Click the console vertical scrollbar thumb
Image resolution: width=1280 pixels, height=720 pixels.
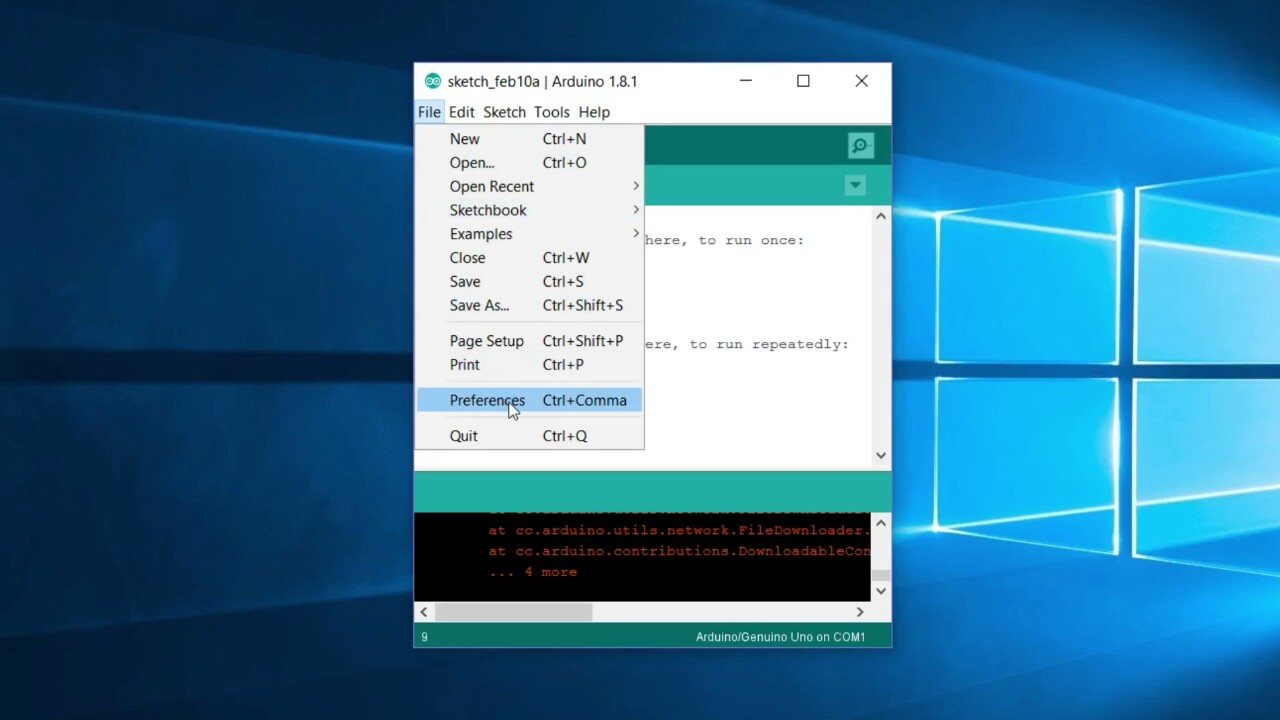click(x=881, y=575)
